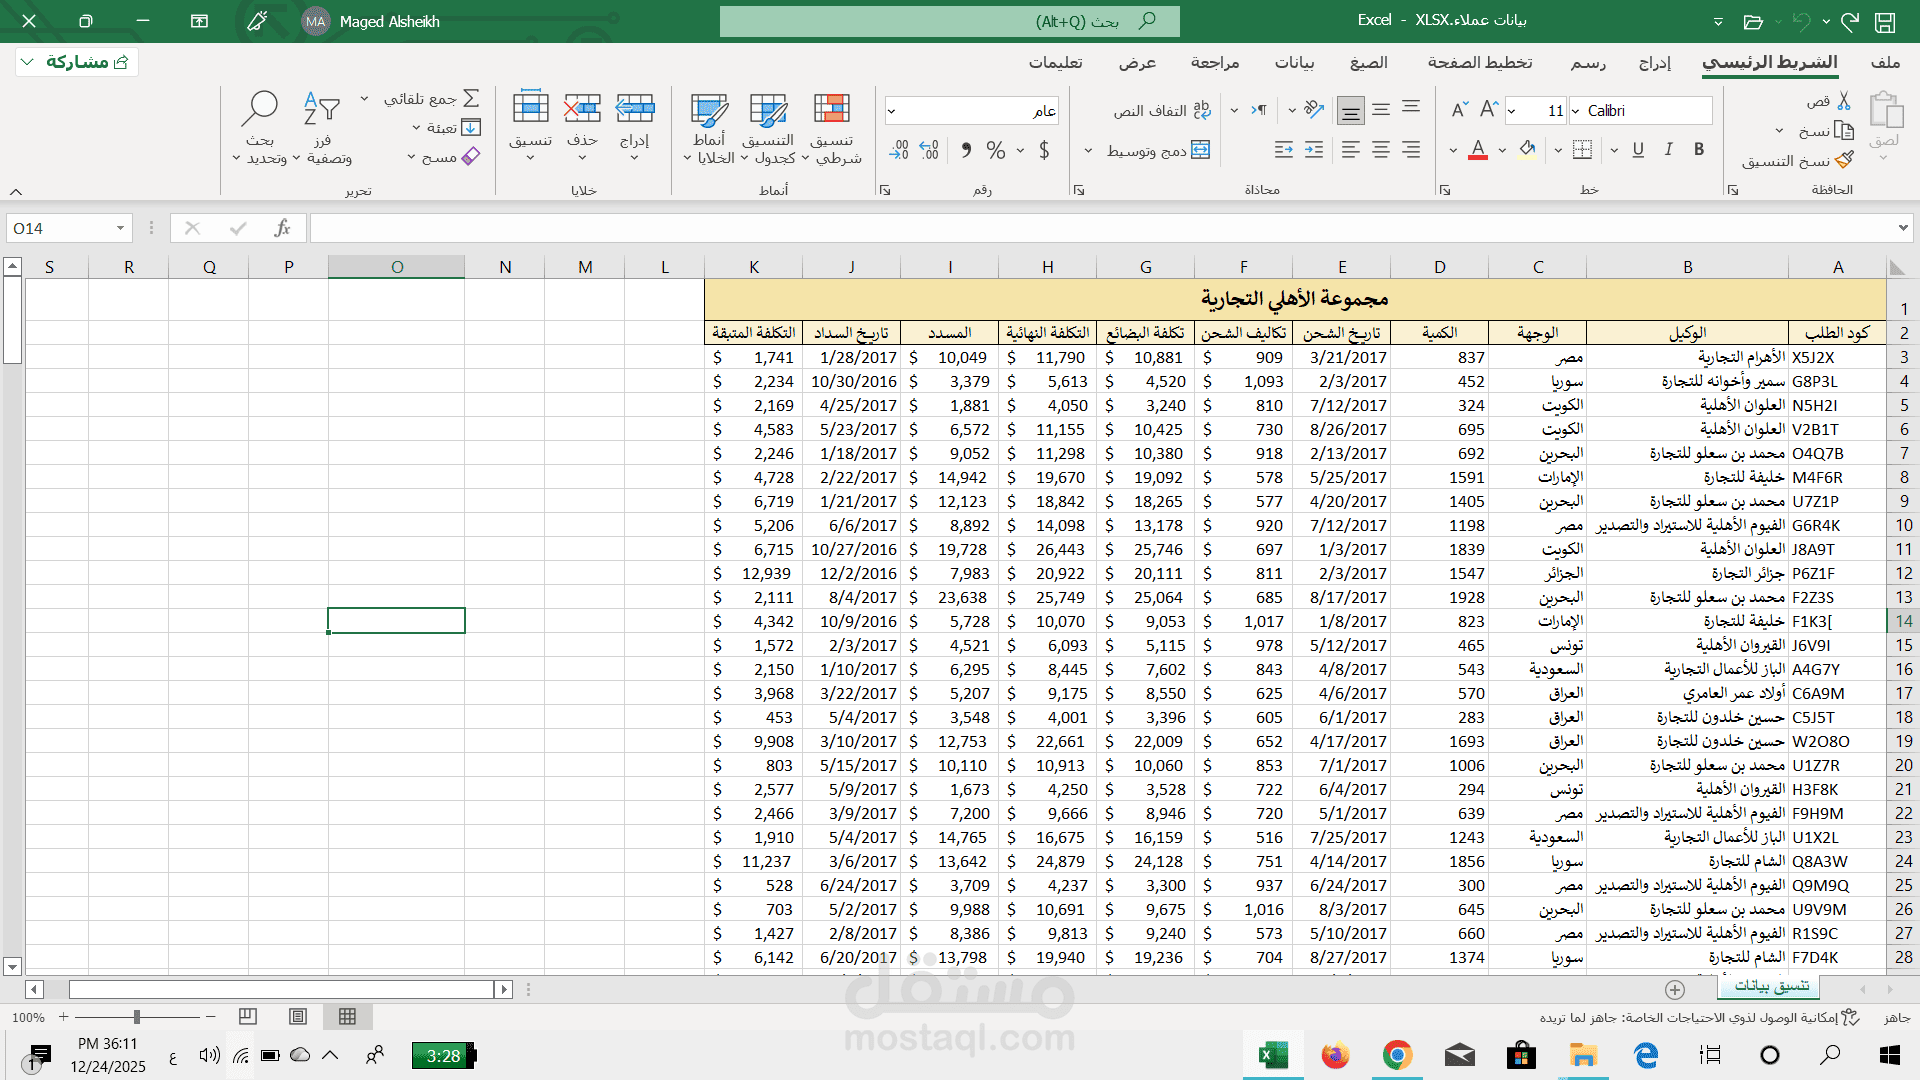Switch to Page Layout view
Screen dimensions: 1920x1080
click(297, 1016)
